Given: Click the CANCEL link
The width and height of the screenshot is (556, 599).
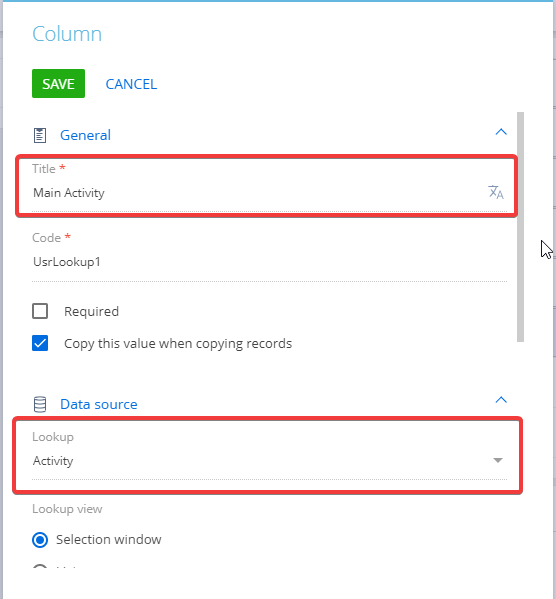Looking at the screenshot, I should point(131,84).
